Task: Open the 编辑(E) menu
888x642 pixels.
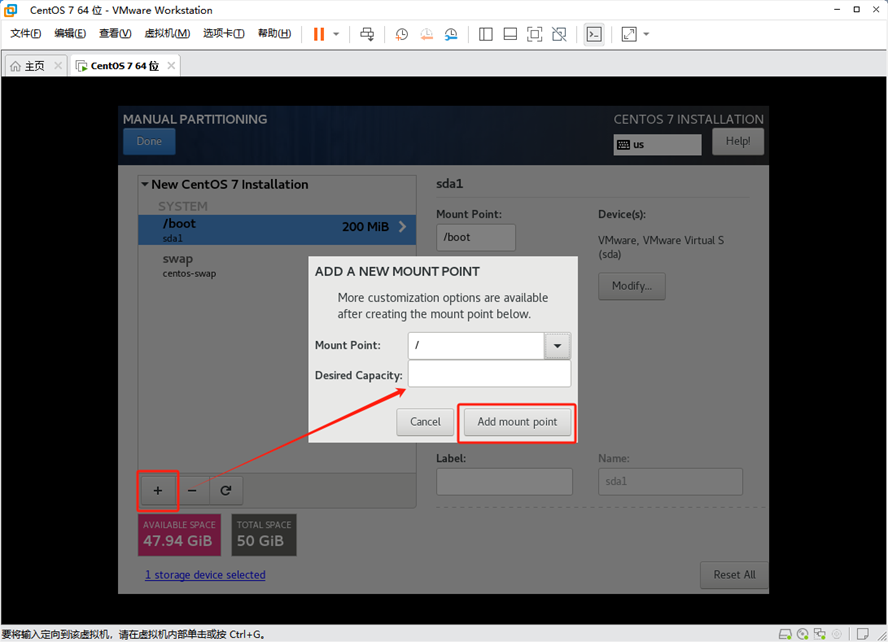Action: (x=70, y=33)
